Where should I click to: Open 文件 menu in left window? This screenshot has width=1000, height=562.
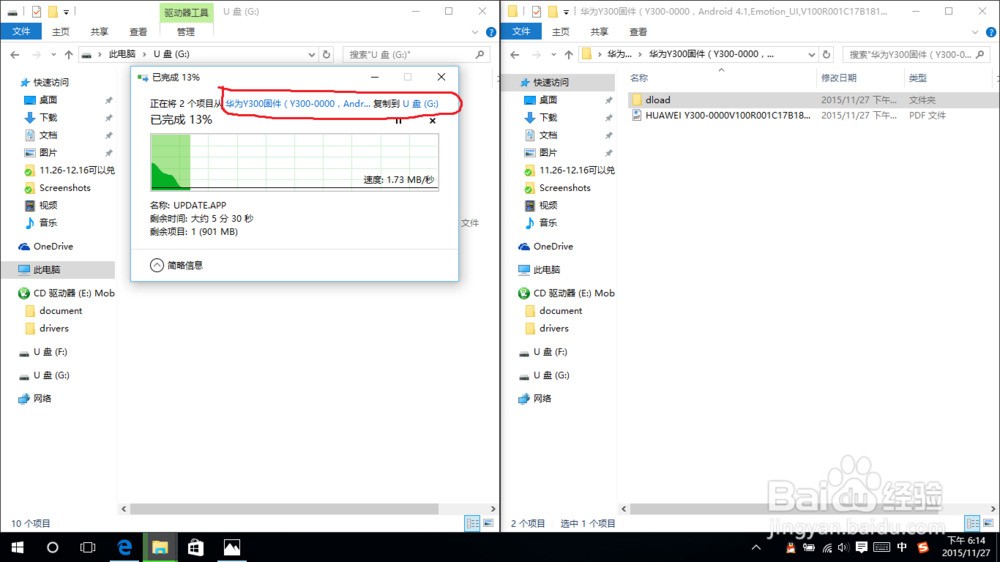[21, 31]
